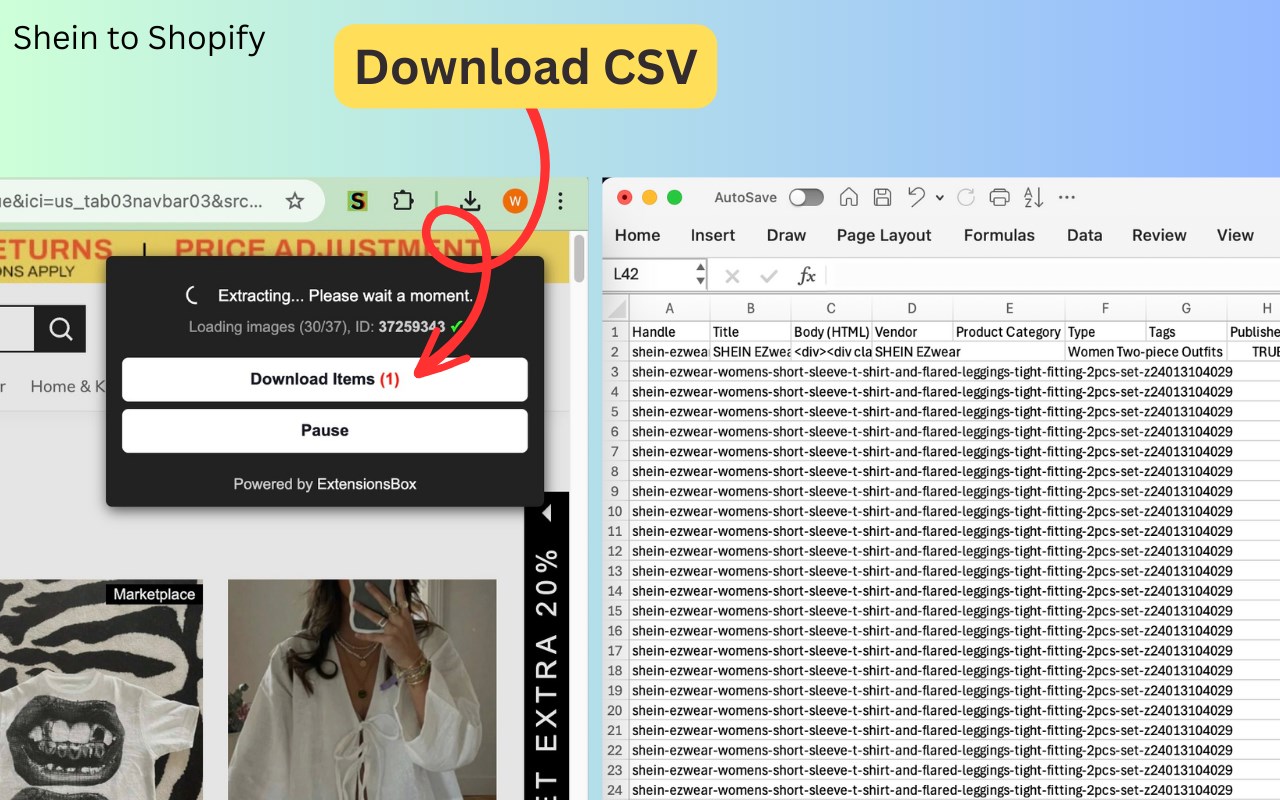Click the Shein search input field
The height and width of the screenshot is (800, 1280).
pyautogui.click(x=17, y=329)
